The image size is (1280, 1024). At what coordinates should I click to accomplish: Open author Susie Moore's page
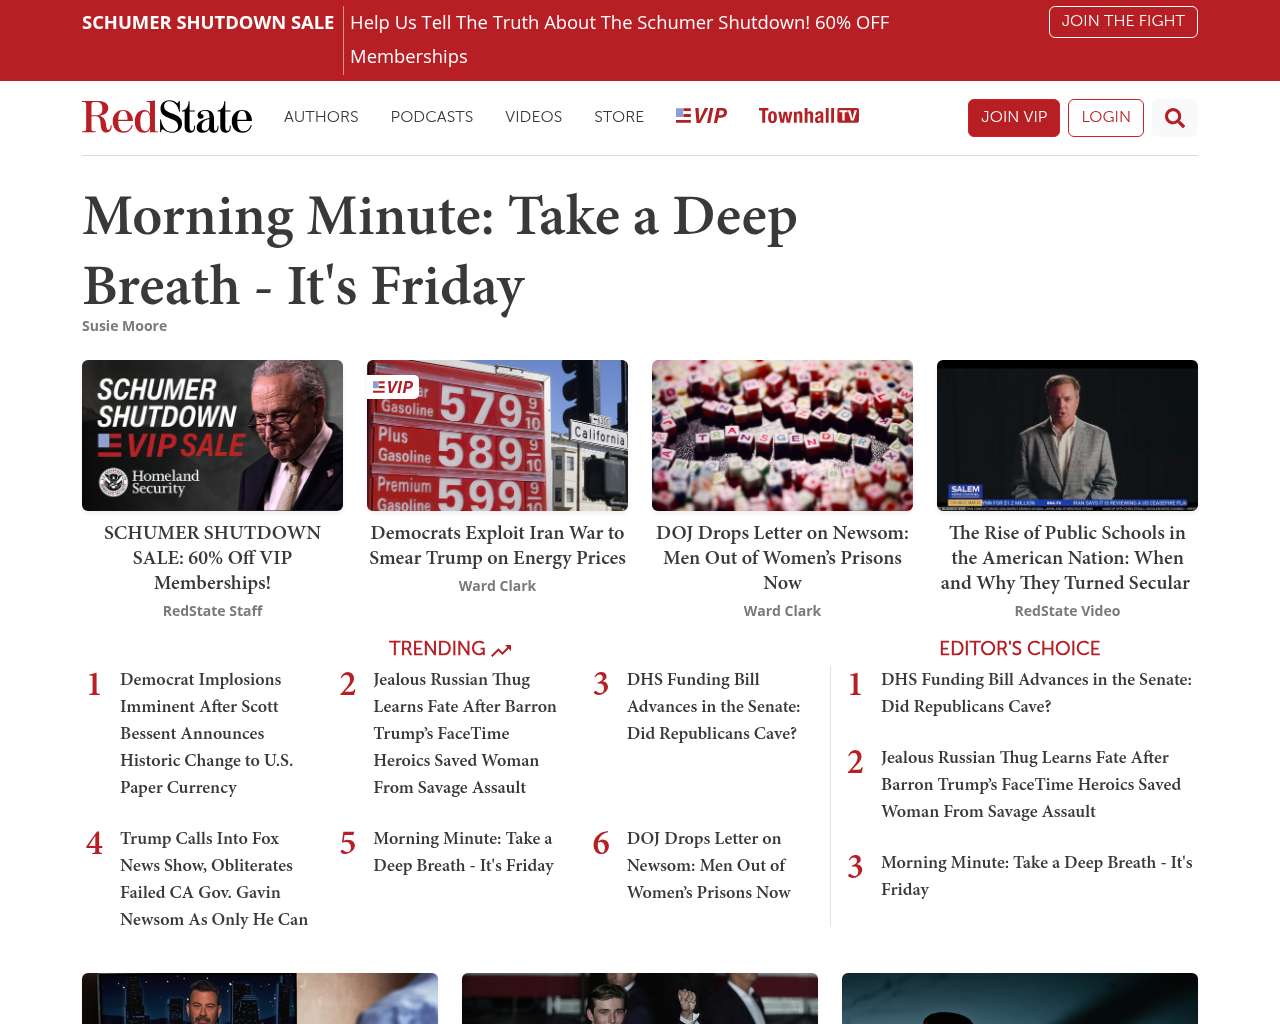(124, 326)
